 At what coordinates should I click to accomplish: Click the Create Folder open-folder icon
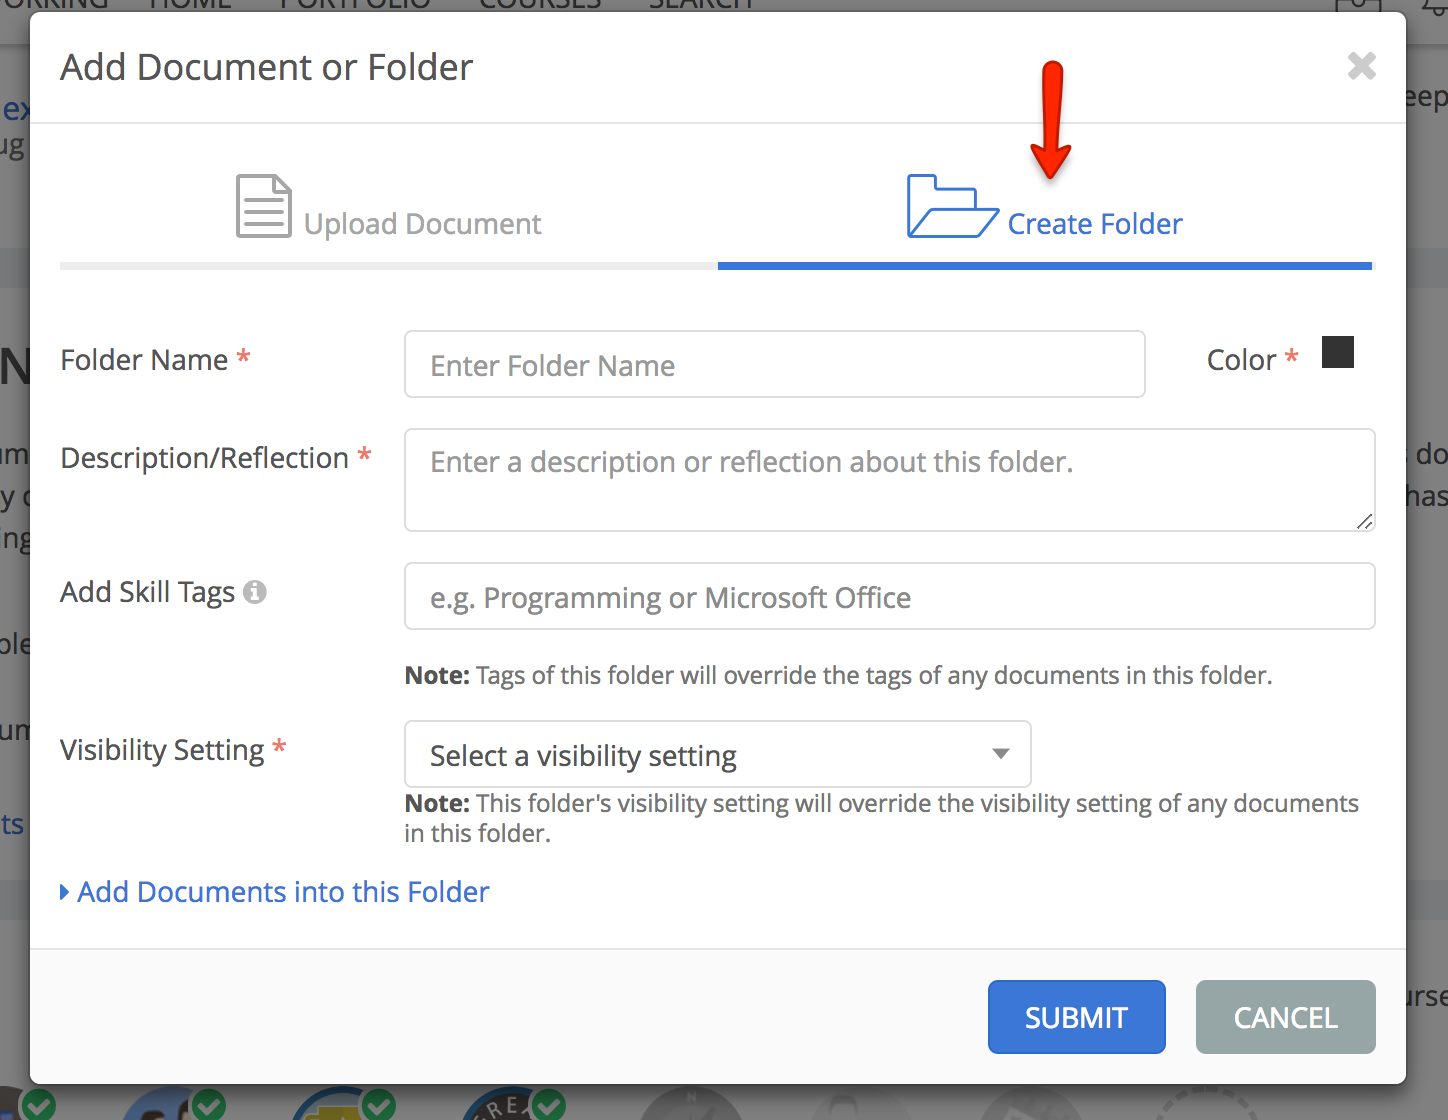pos(952,206)
